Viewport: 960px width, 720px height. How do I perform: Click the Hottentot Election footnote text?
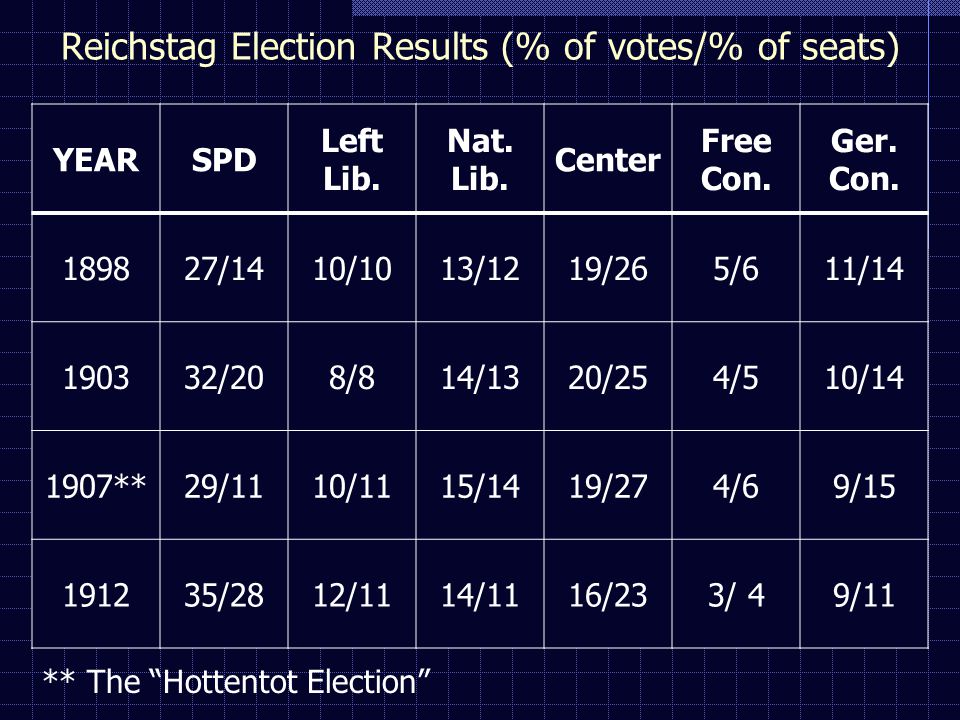tap(236, 681)
